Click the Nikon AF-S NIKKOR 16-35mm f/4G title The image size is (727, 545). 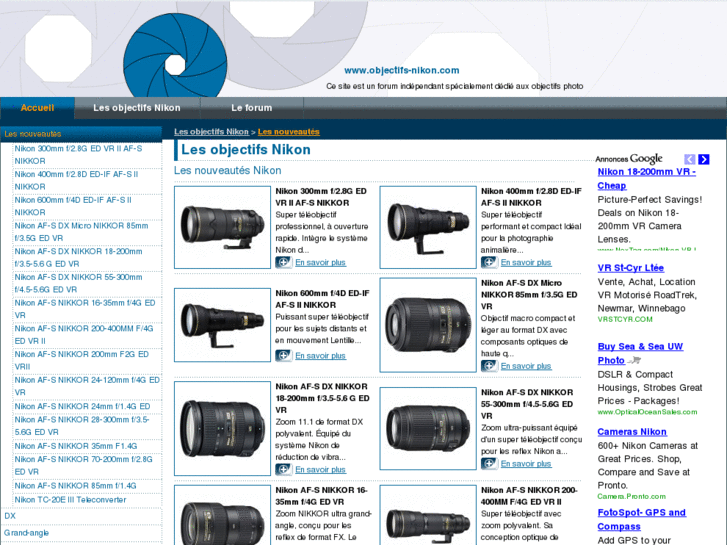click(x=321, y=496)
